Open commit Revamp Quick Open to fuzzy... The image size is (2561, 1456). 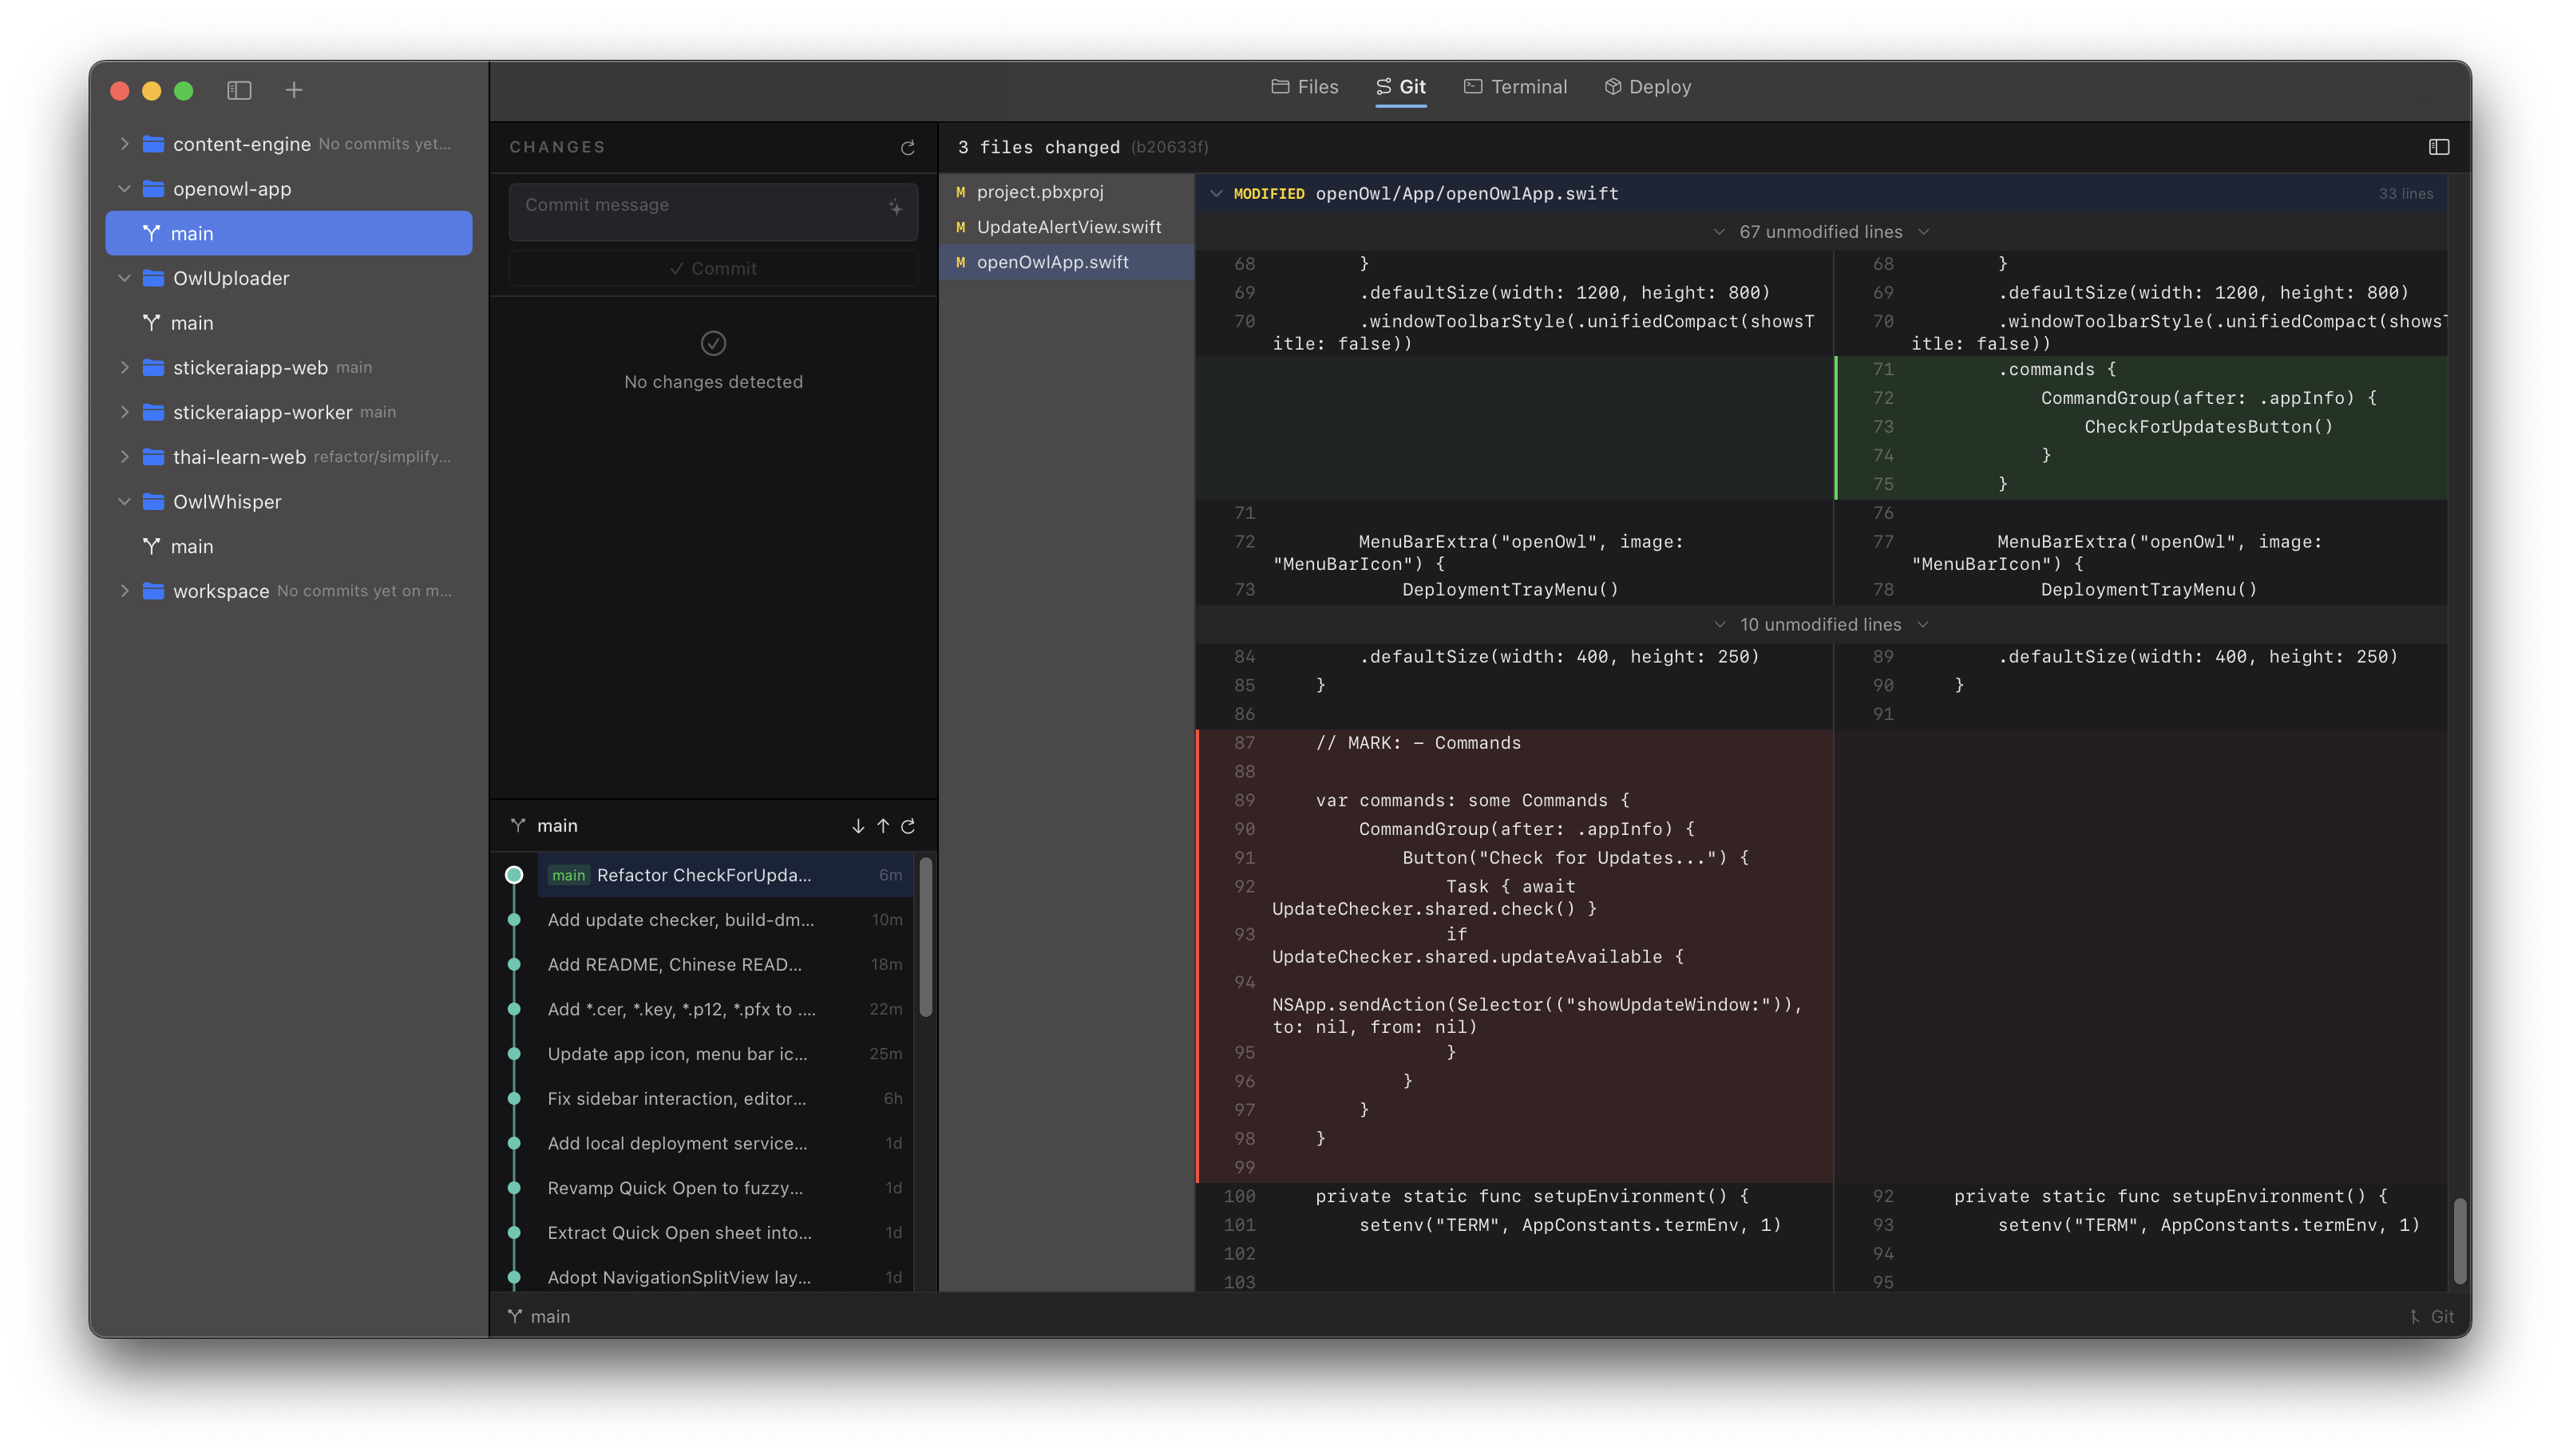click(725, 1189)
